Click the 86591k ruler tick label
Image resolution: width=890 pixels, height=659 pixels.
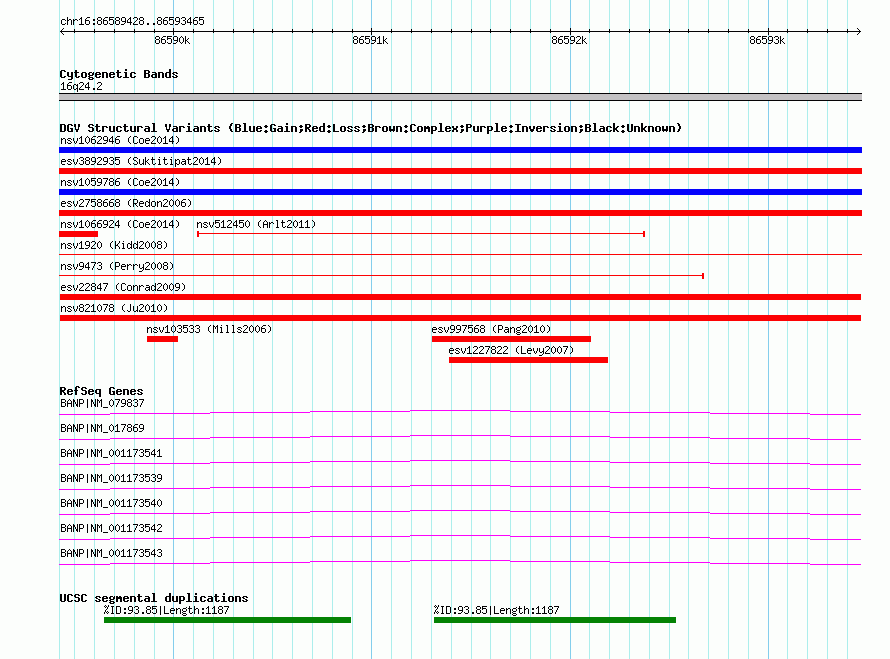click(x=370, y=40)
